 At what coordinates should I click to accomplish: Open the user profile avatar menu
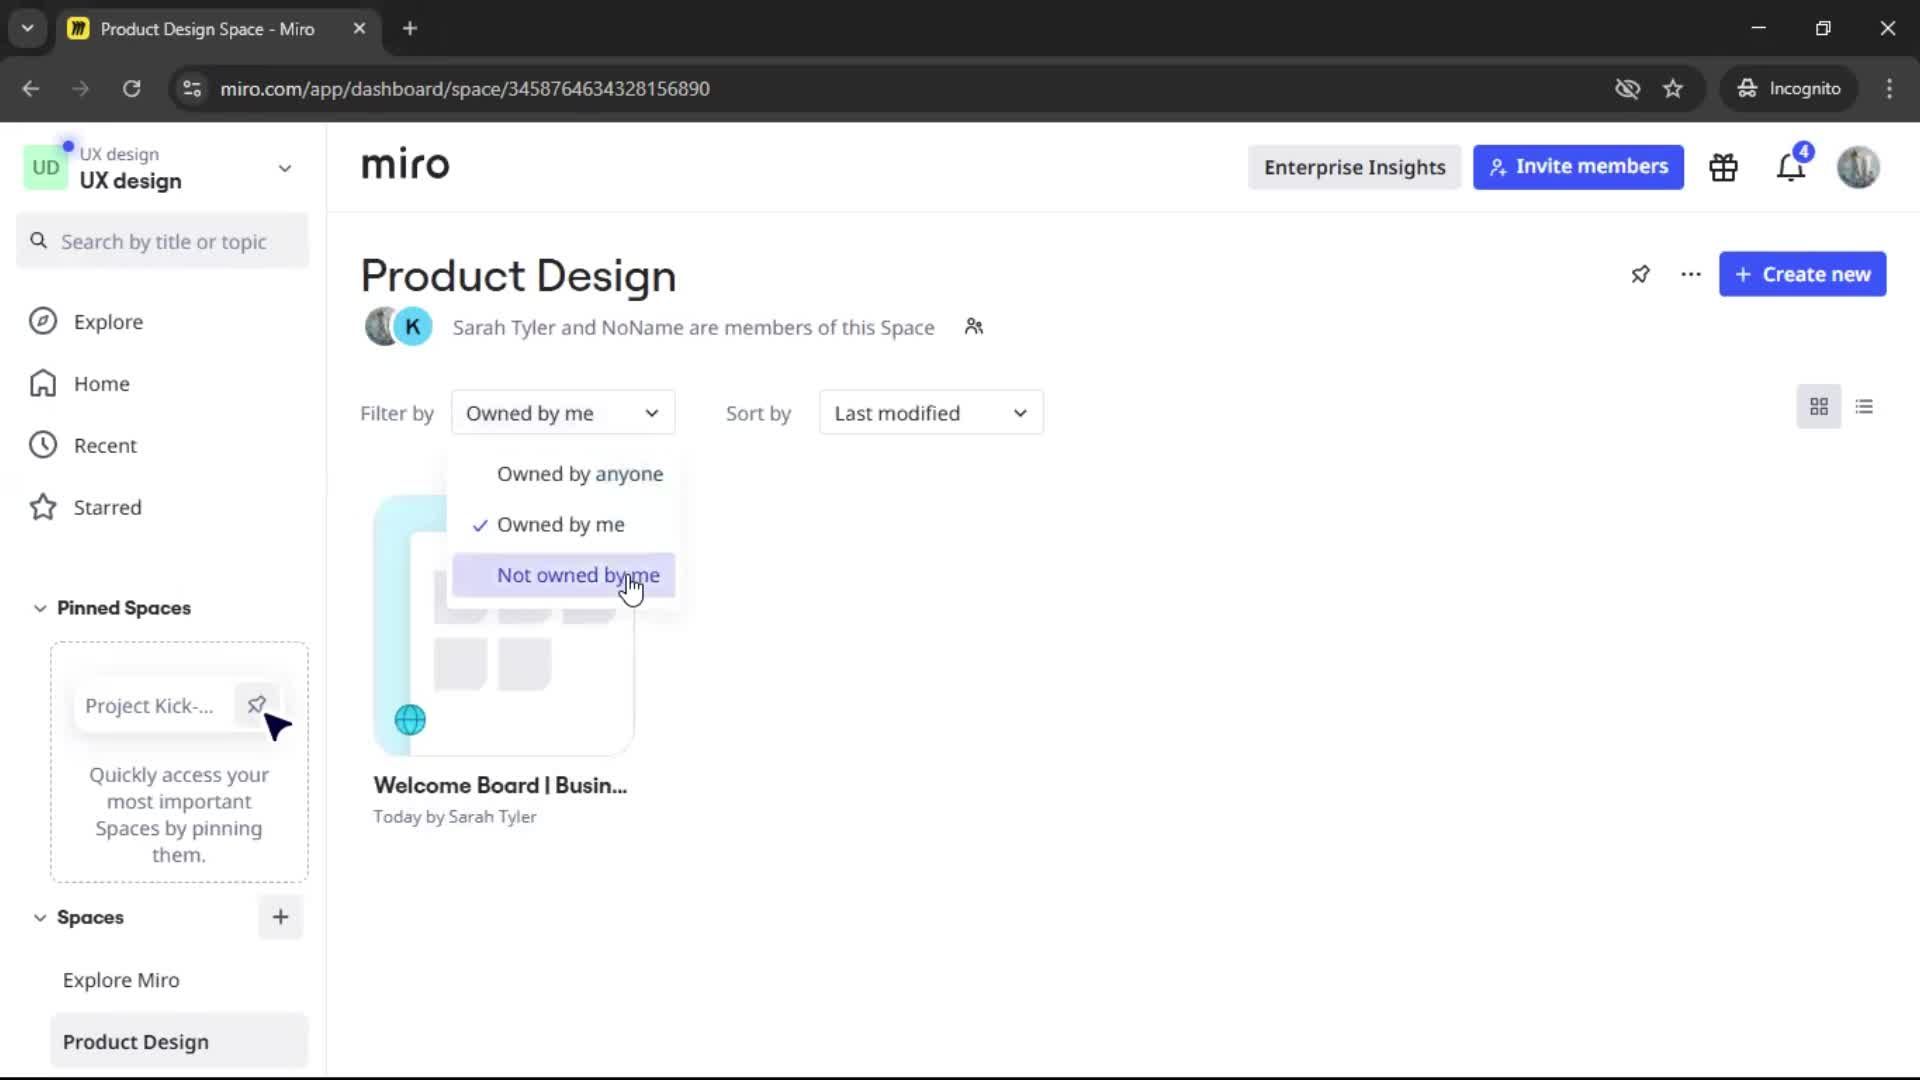(1858, 167)
